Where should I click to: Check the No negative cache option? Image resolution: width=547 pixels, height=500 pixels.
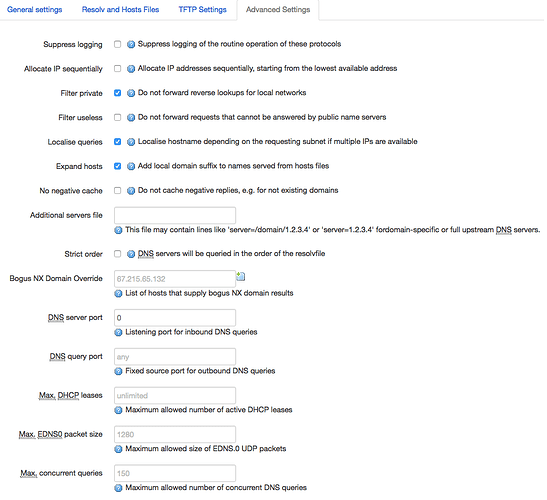[118, 191]
